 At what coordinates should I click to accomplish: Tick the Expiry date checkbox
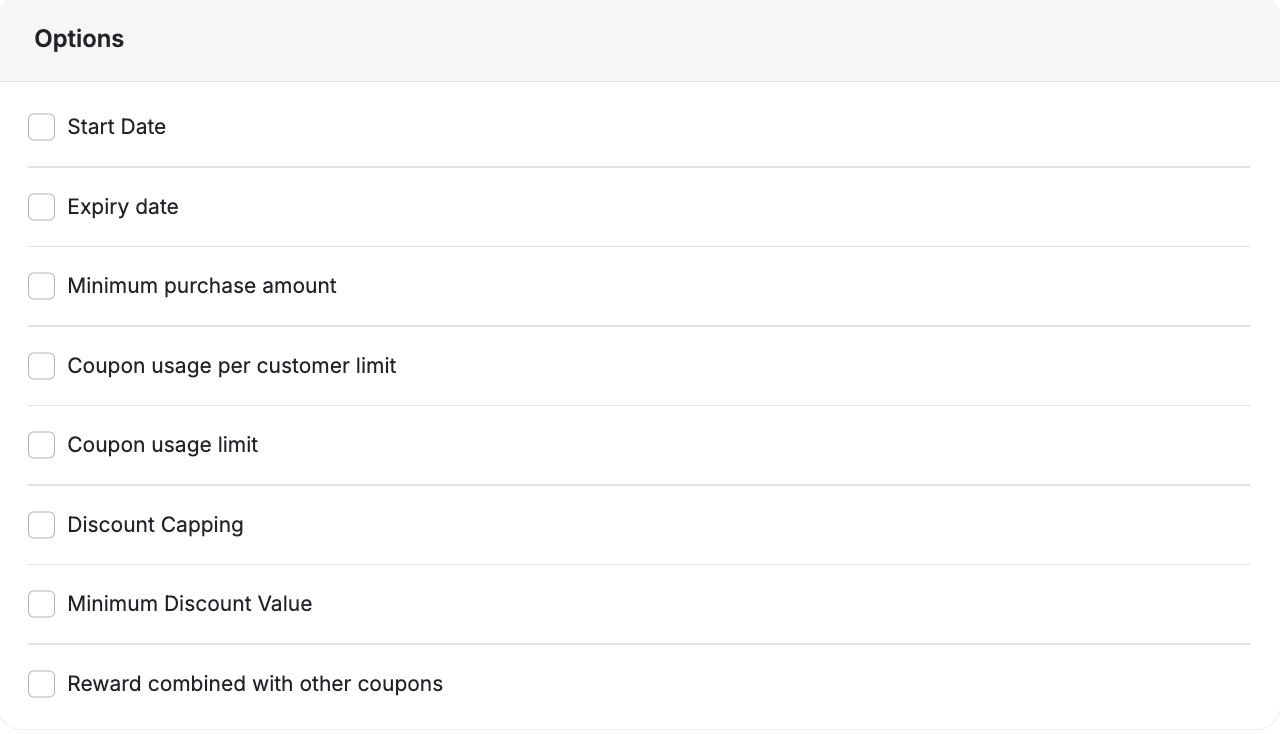coord(41,207)
